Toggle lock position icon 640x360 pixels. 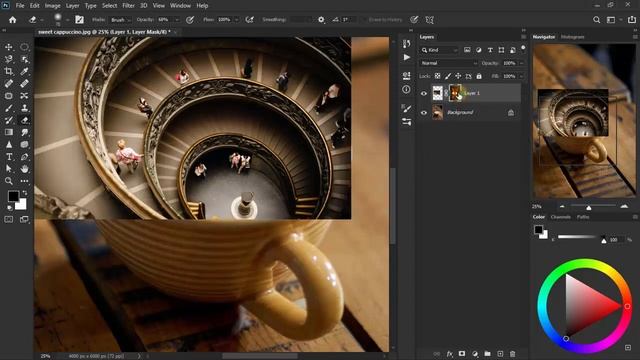pyautogui.click(x=458, y=76)
